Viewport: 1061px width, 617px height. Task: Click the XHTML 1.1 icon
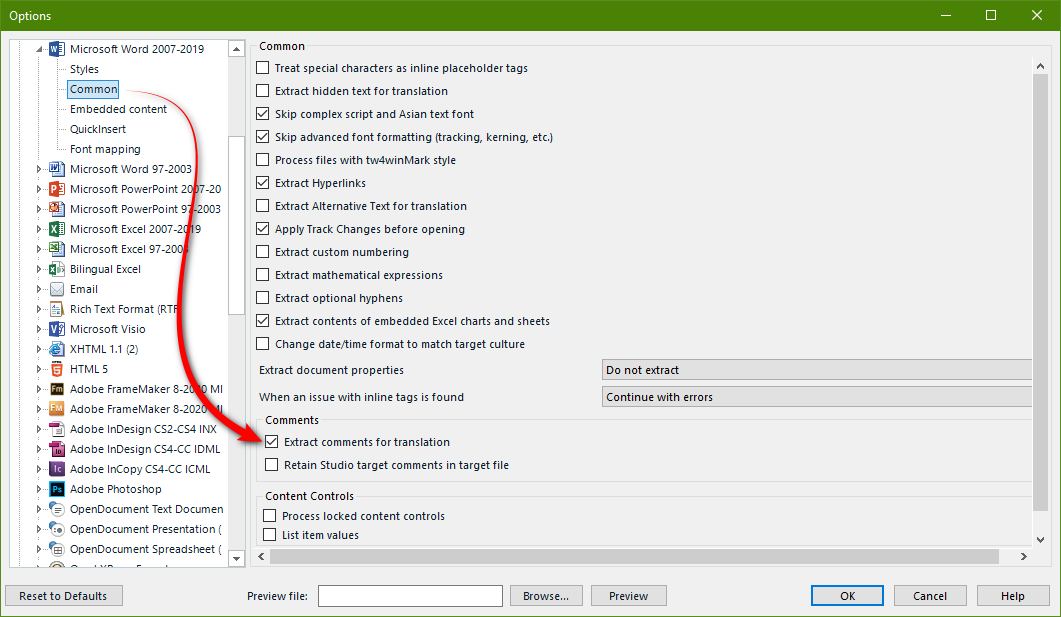pyautogui.click(x=57, y=349)
